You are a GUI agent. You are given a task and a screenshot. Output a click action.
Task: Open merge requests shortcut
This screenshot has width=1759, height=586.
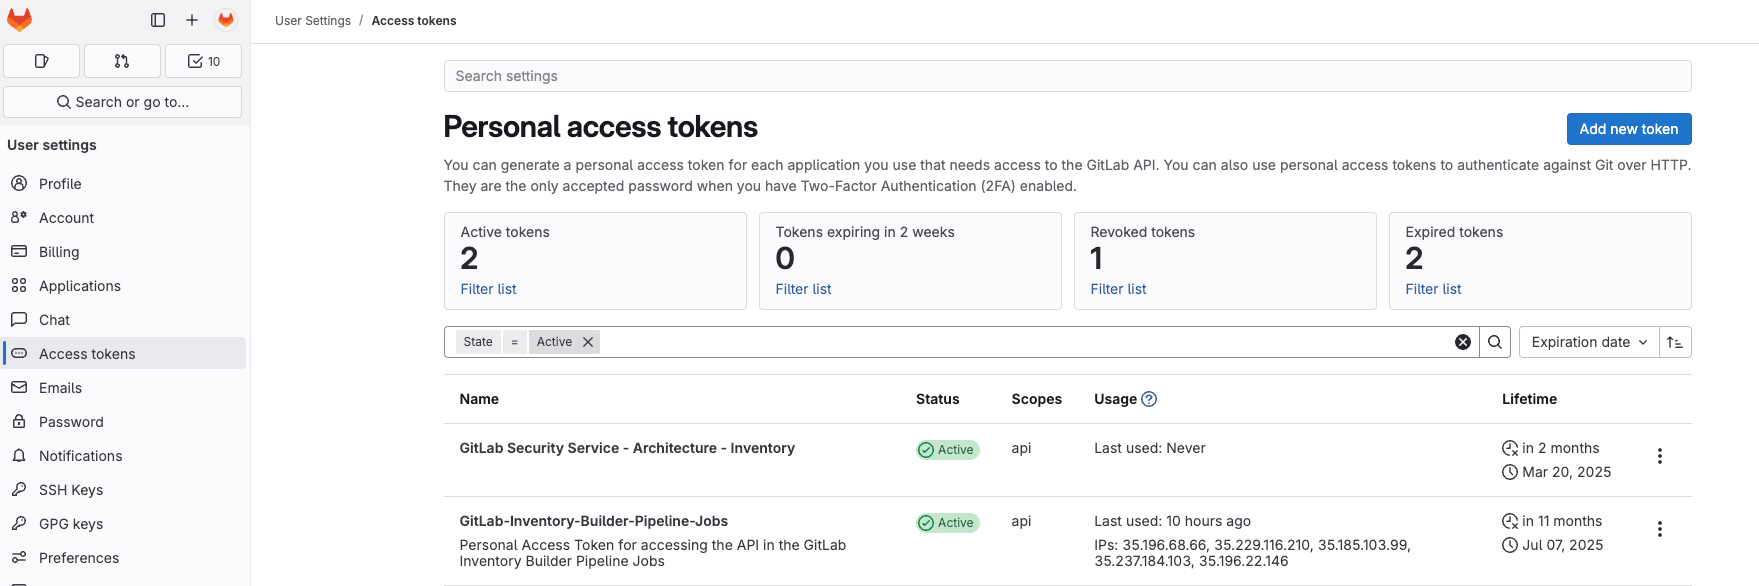coord(122,61)
